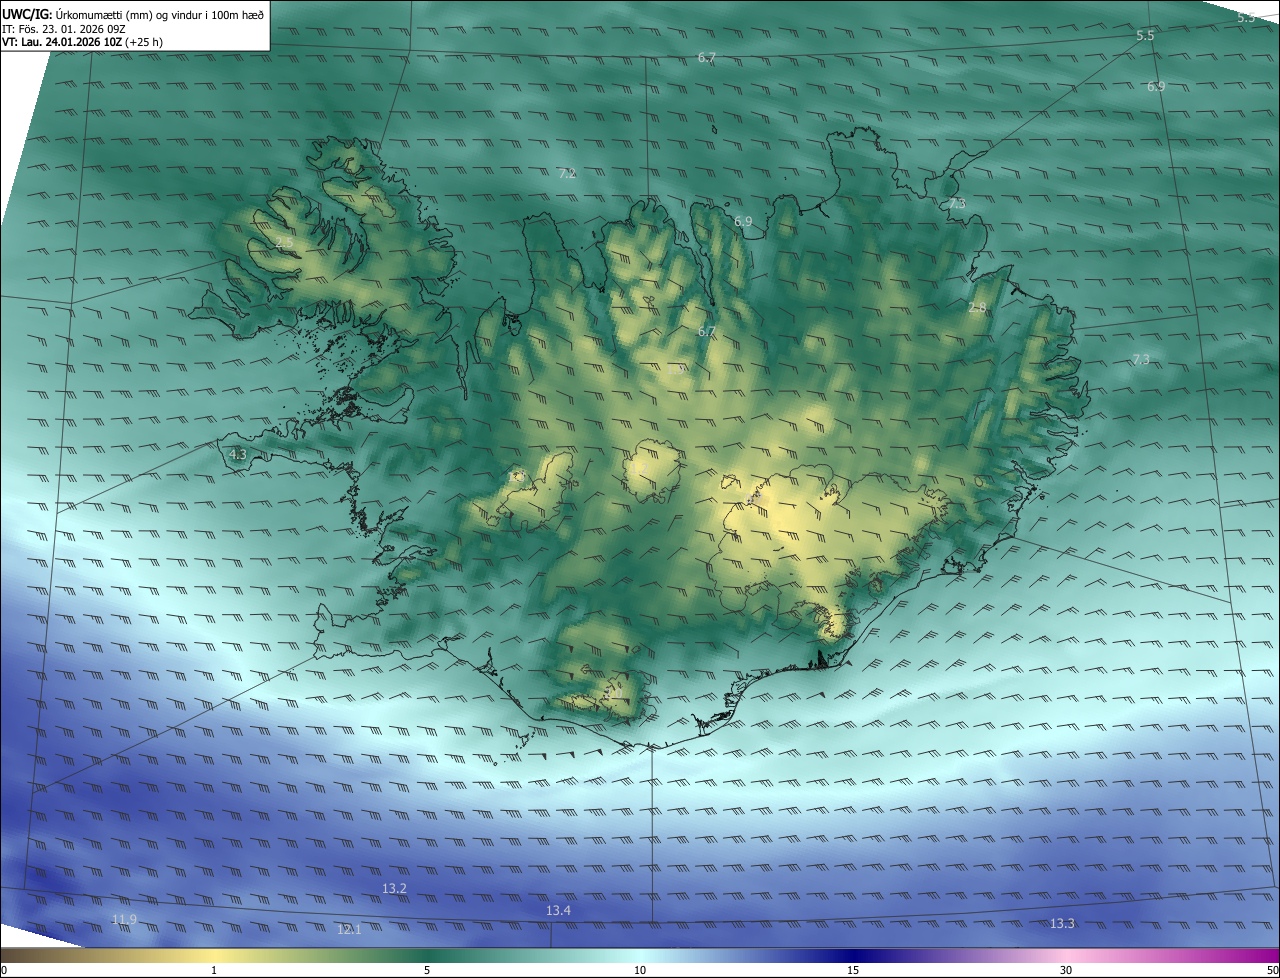Select the 13.4 precipitable water value
The image size is (1280, 978).
tap(558, 911)
